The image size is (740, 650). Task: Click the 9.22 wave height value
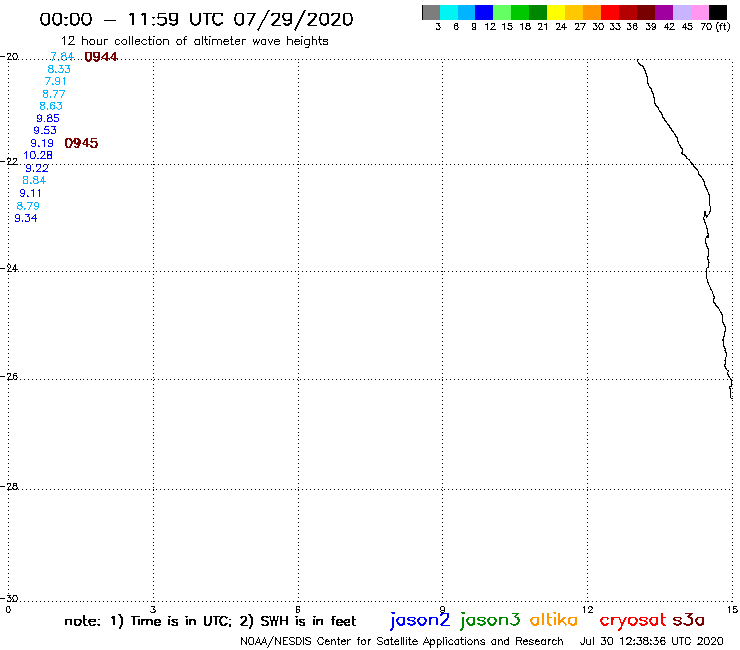pos(37,168)
